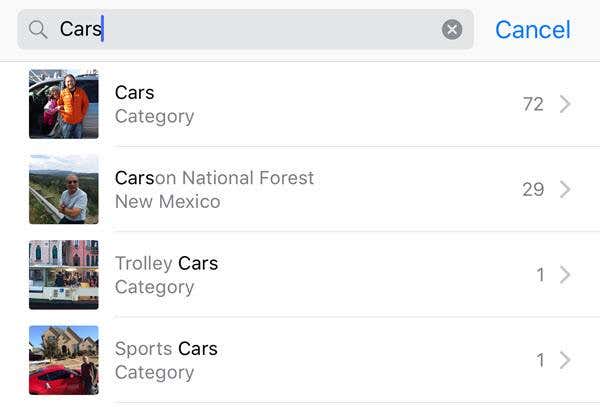This screenshot has width=600, height=408.
Task: Tap the 29 count on Carson row
Action: (533, 189)
